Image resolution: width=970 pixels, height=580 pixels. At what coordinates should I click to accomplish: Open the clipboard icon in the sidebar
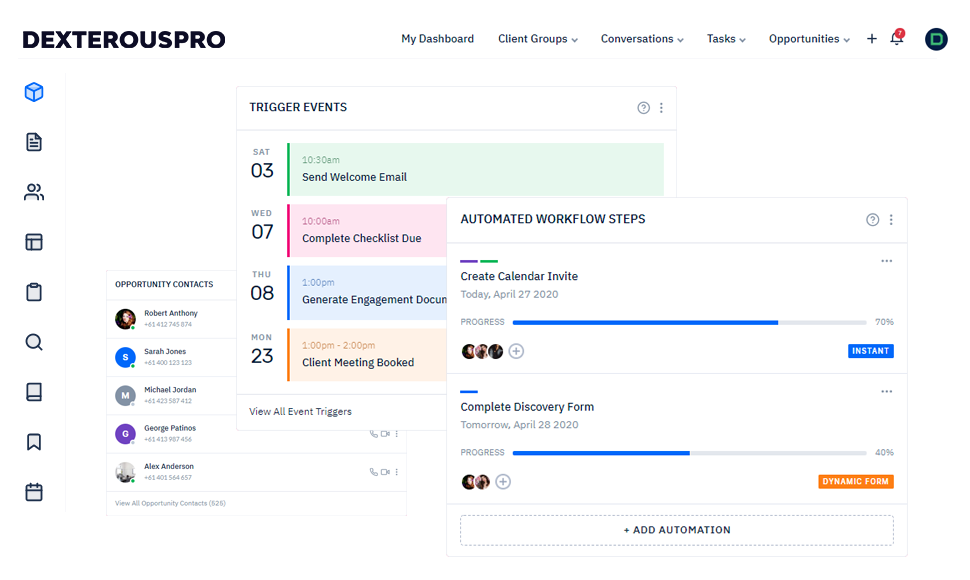tap(34, 292)
